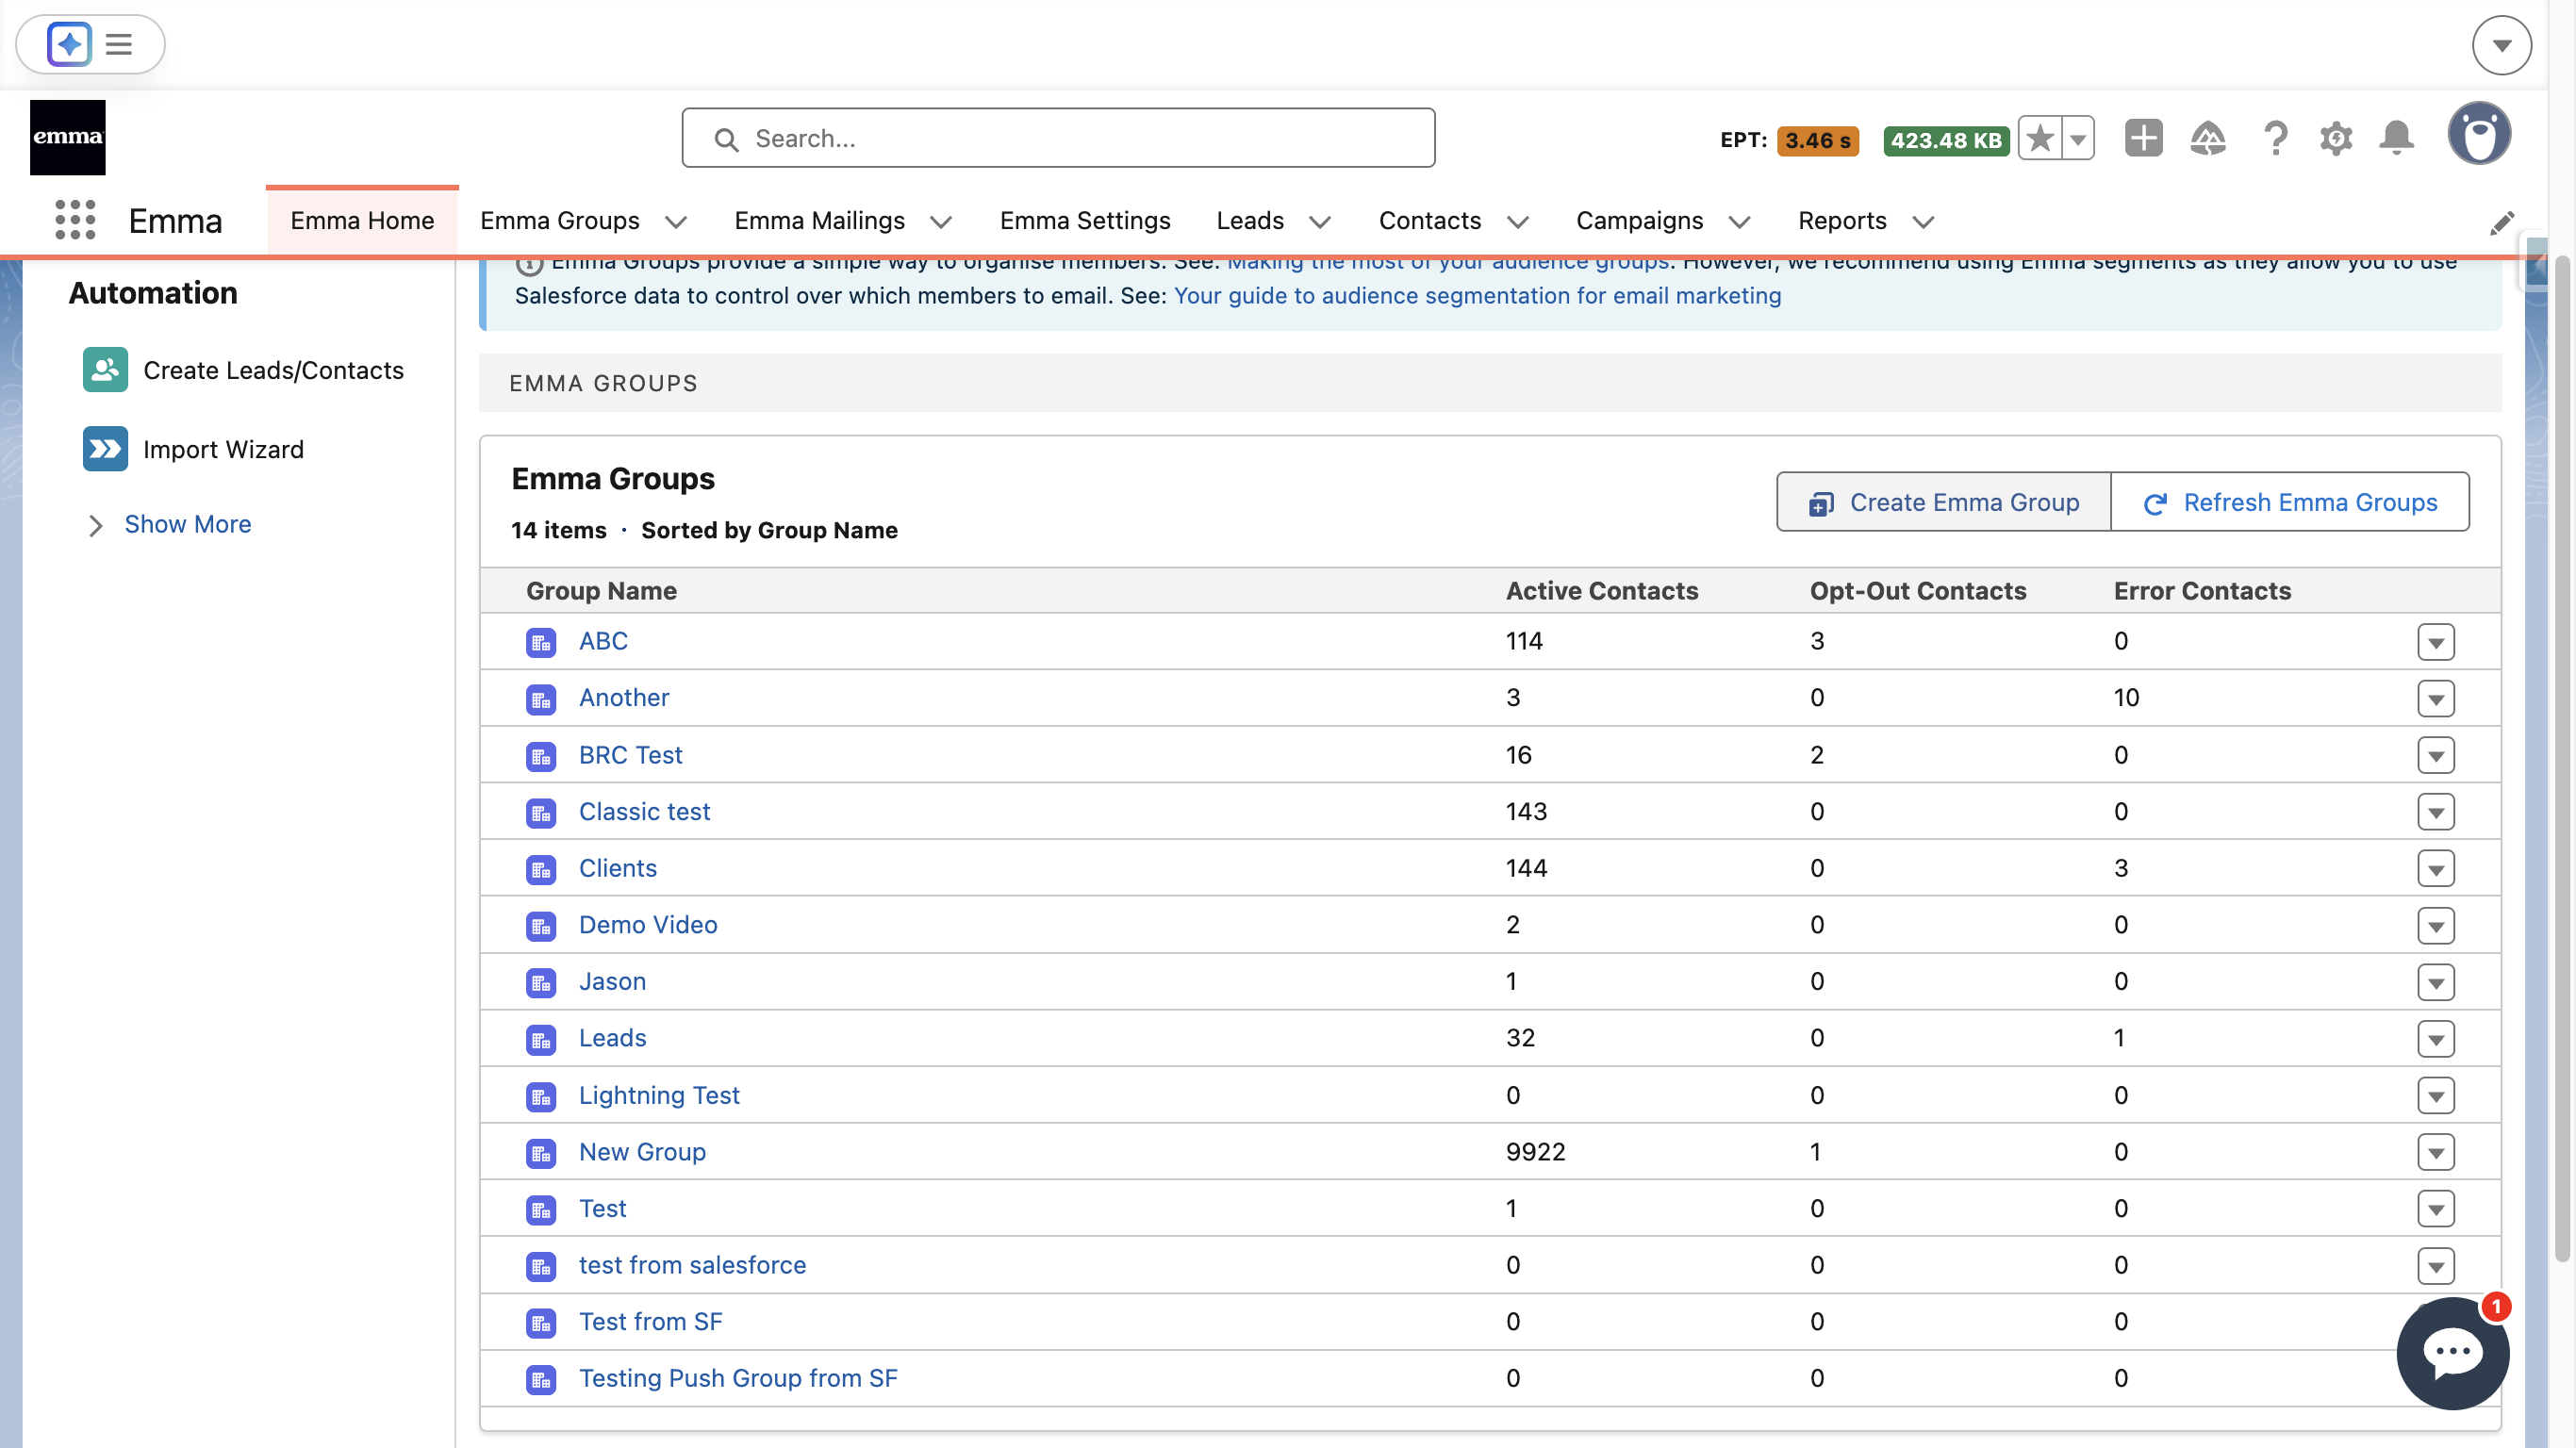Open row actions menu for New Group

pyautogui.click(x=2435, y=1153)
